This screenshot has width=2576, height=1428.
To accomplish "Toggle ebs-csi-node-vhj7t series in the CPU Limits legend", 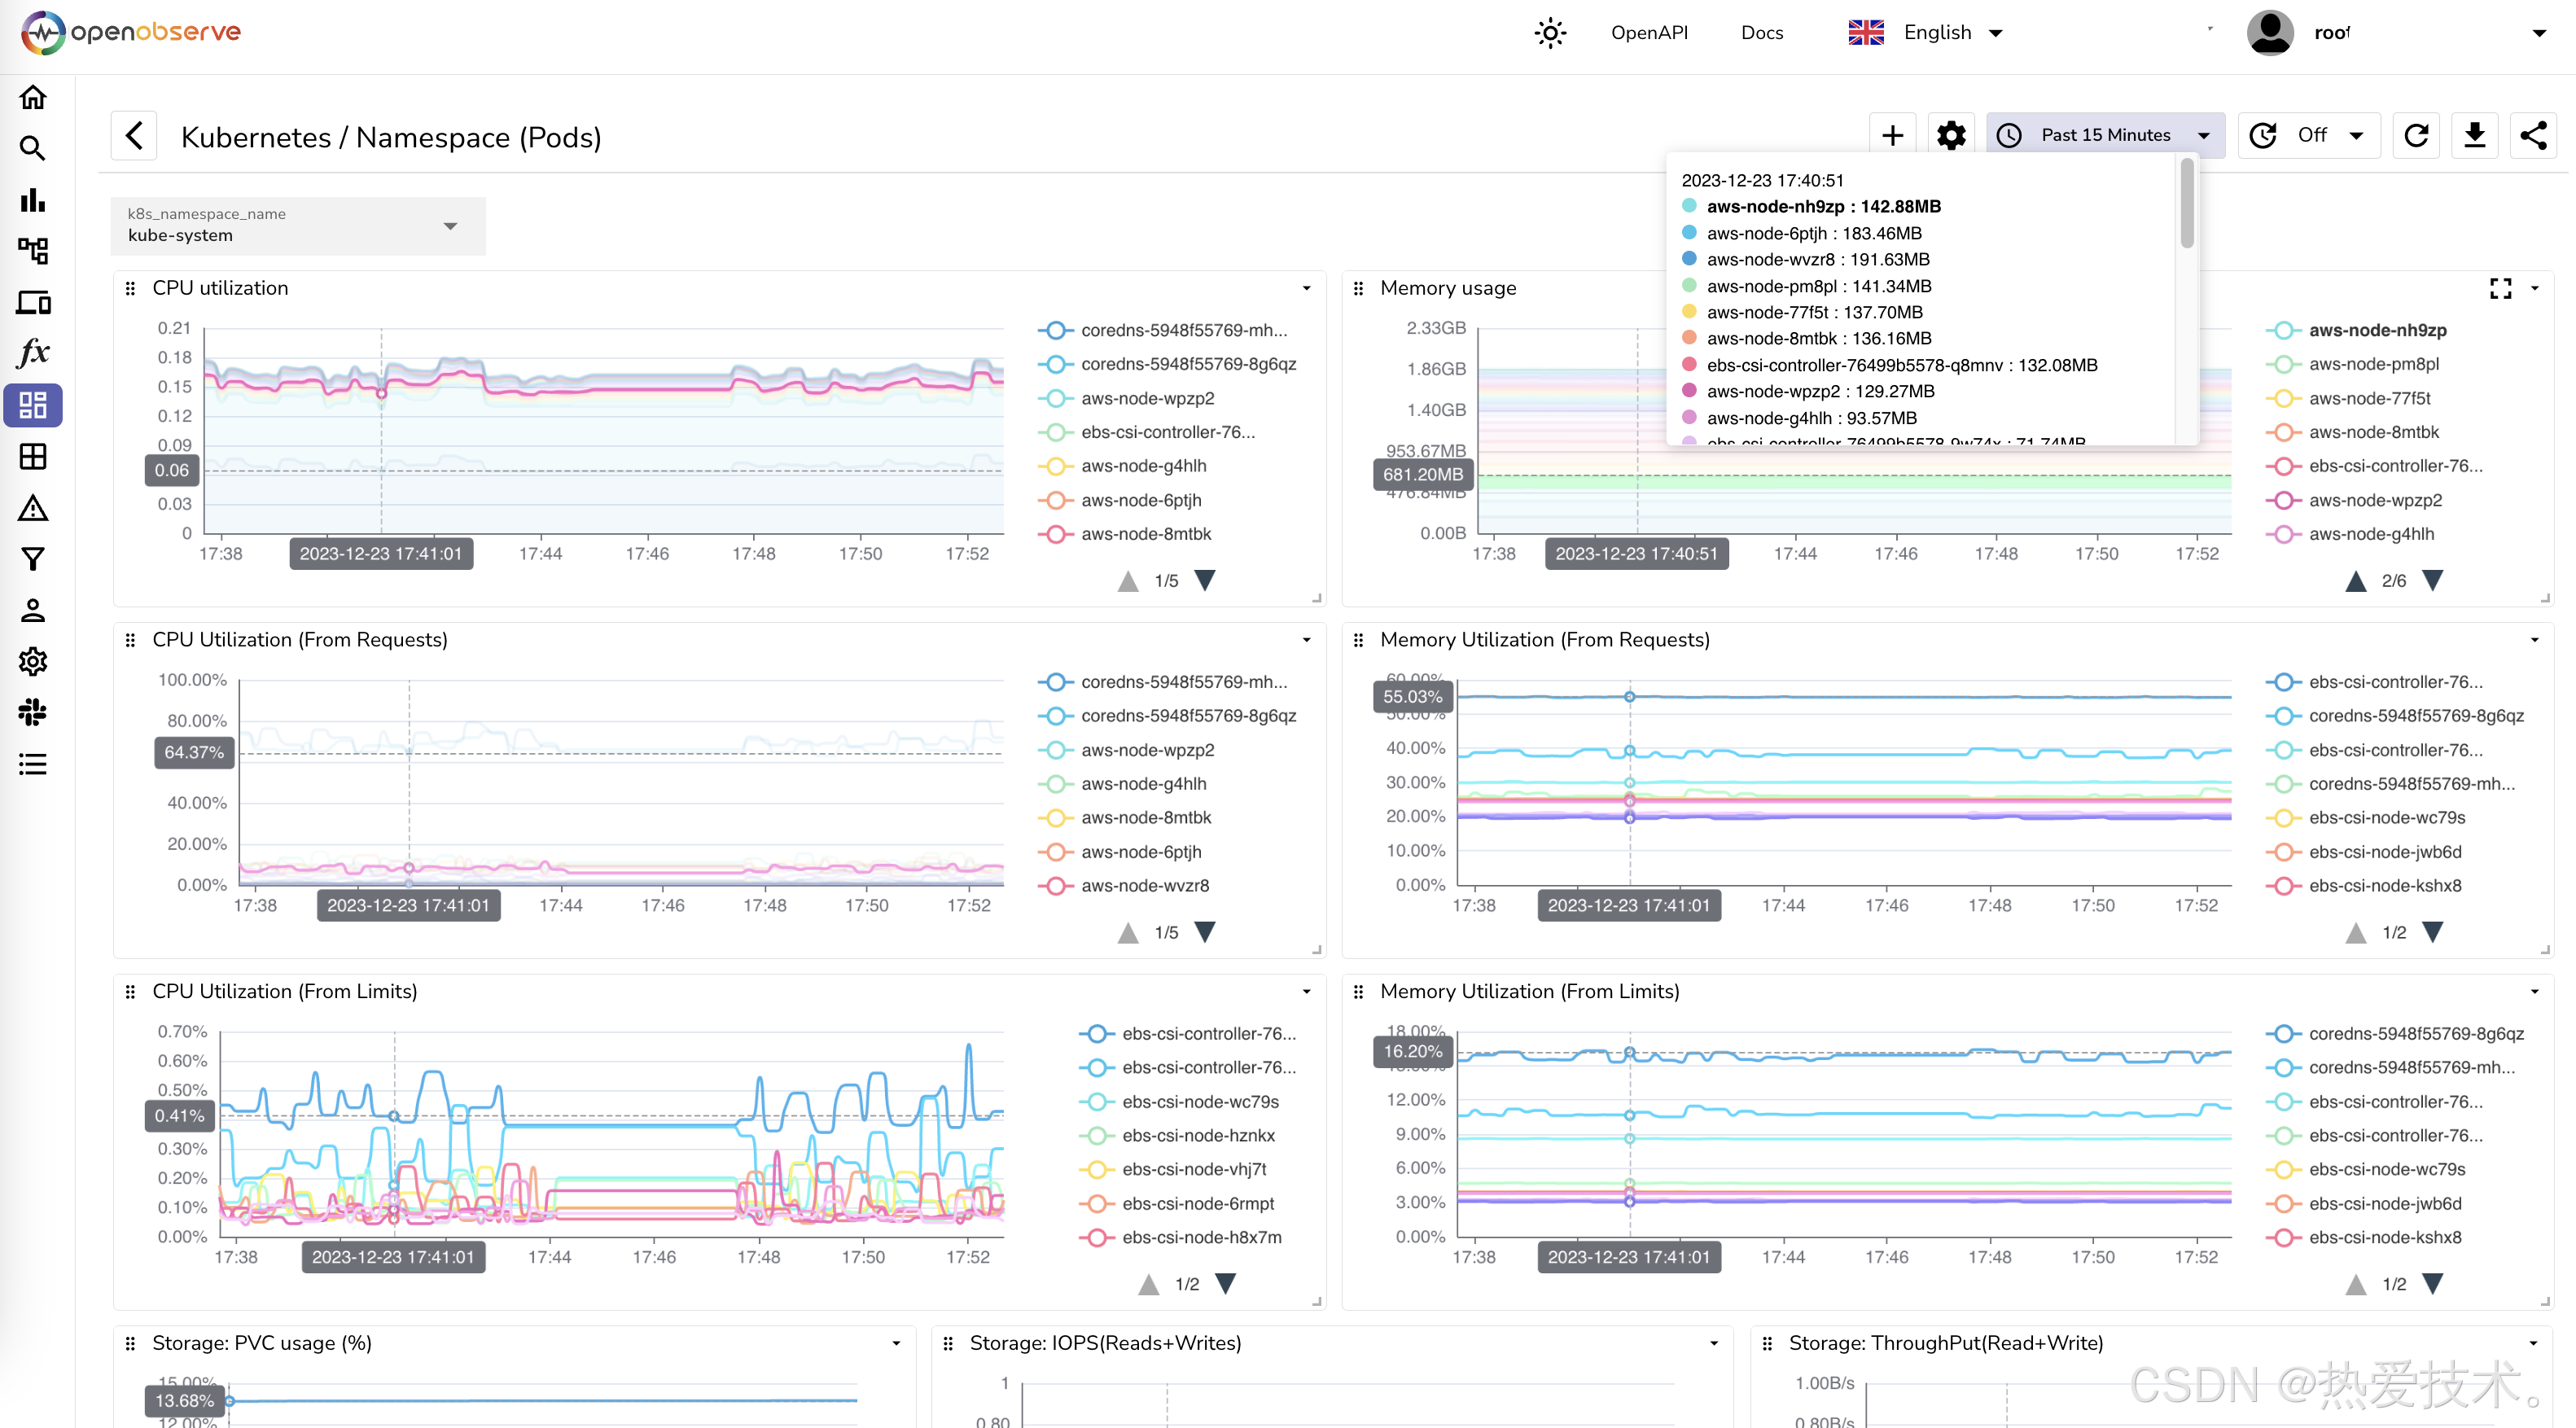I will pyautogui.click(x=1193, y=1169).
